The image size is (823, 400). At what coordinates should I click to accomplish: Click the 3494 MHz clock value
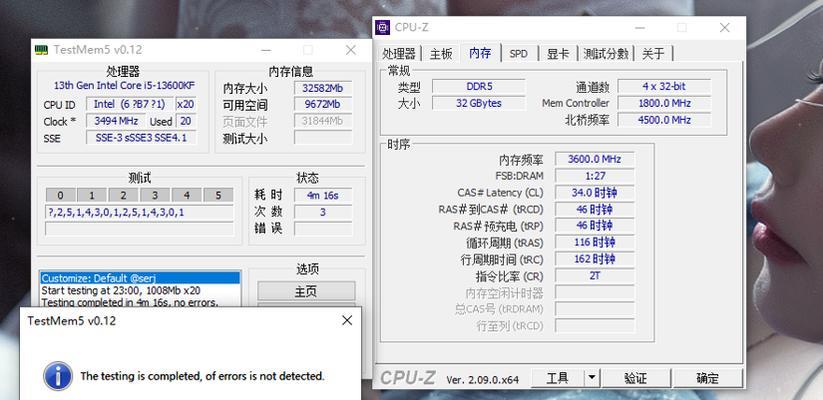[x=116, y=121]
